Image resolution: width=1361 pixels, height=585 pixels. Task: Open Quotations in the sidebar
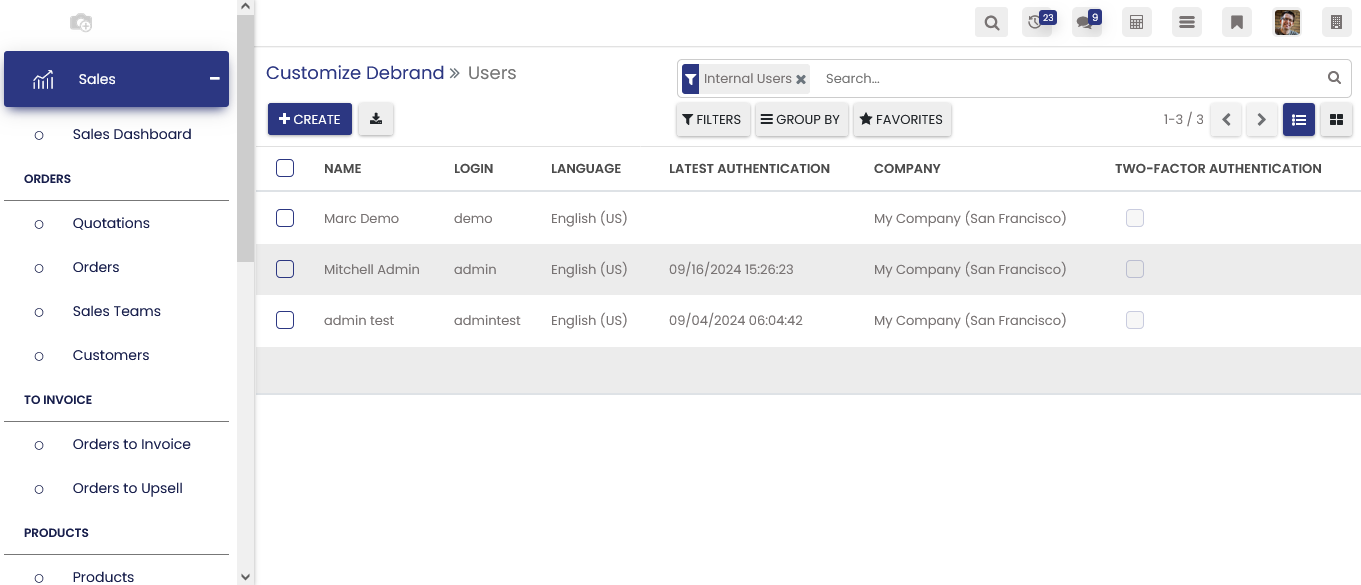[111, 223]
